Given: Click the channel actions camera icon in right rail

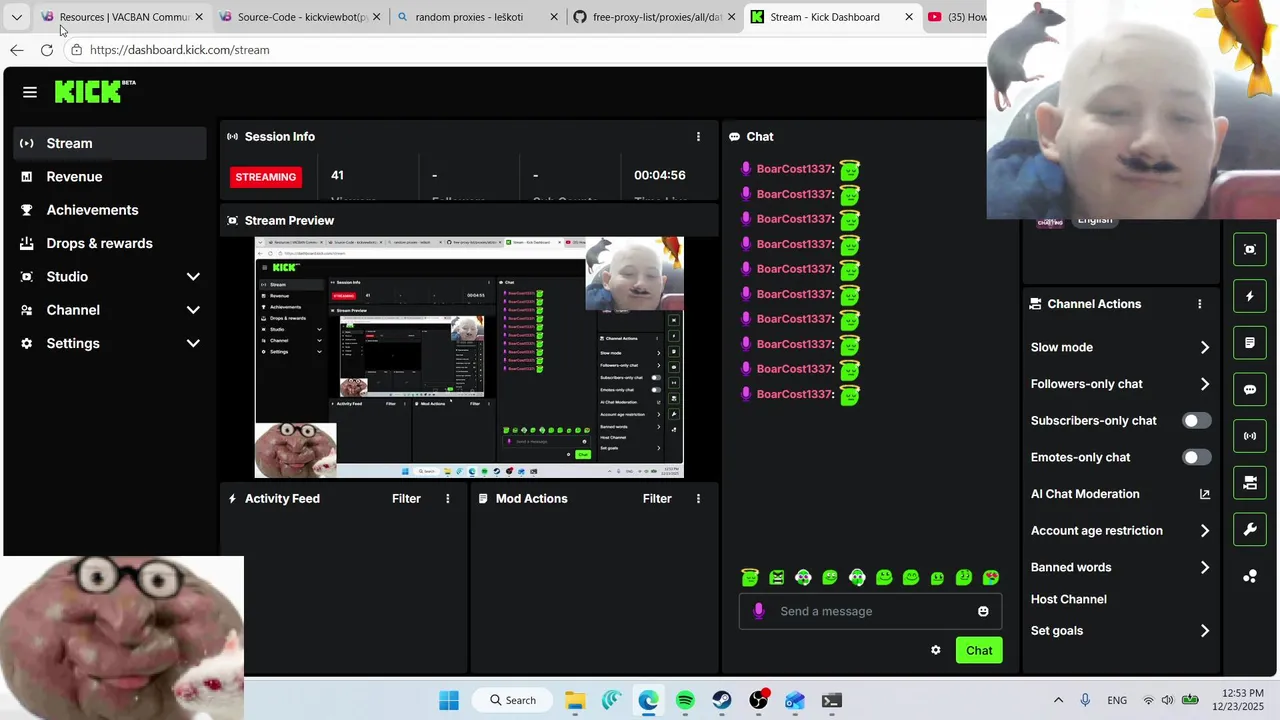Looking at the screenshot, I should [1250, 483].
